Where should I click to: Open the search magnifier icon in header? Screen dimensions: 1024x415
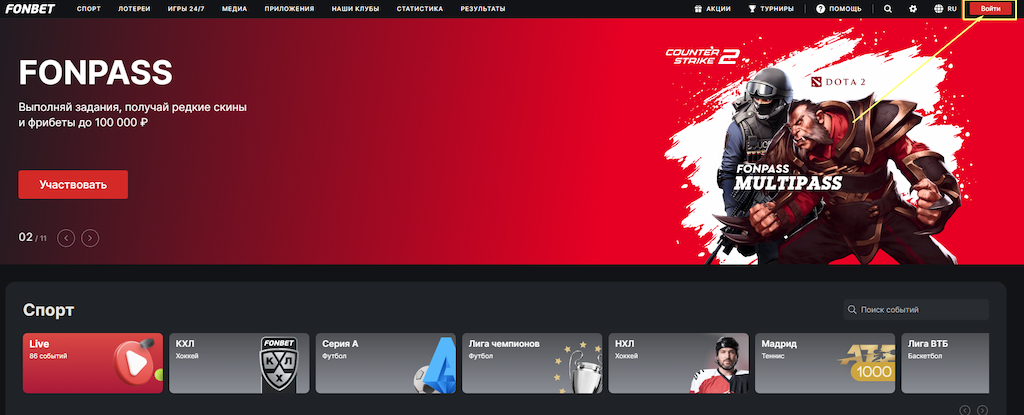[x=888, y=8]
